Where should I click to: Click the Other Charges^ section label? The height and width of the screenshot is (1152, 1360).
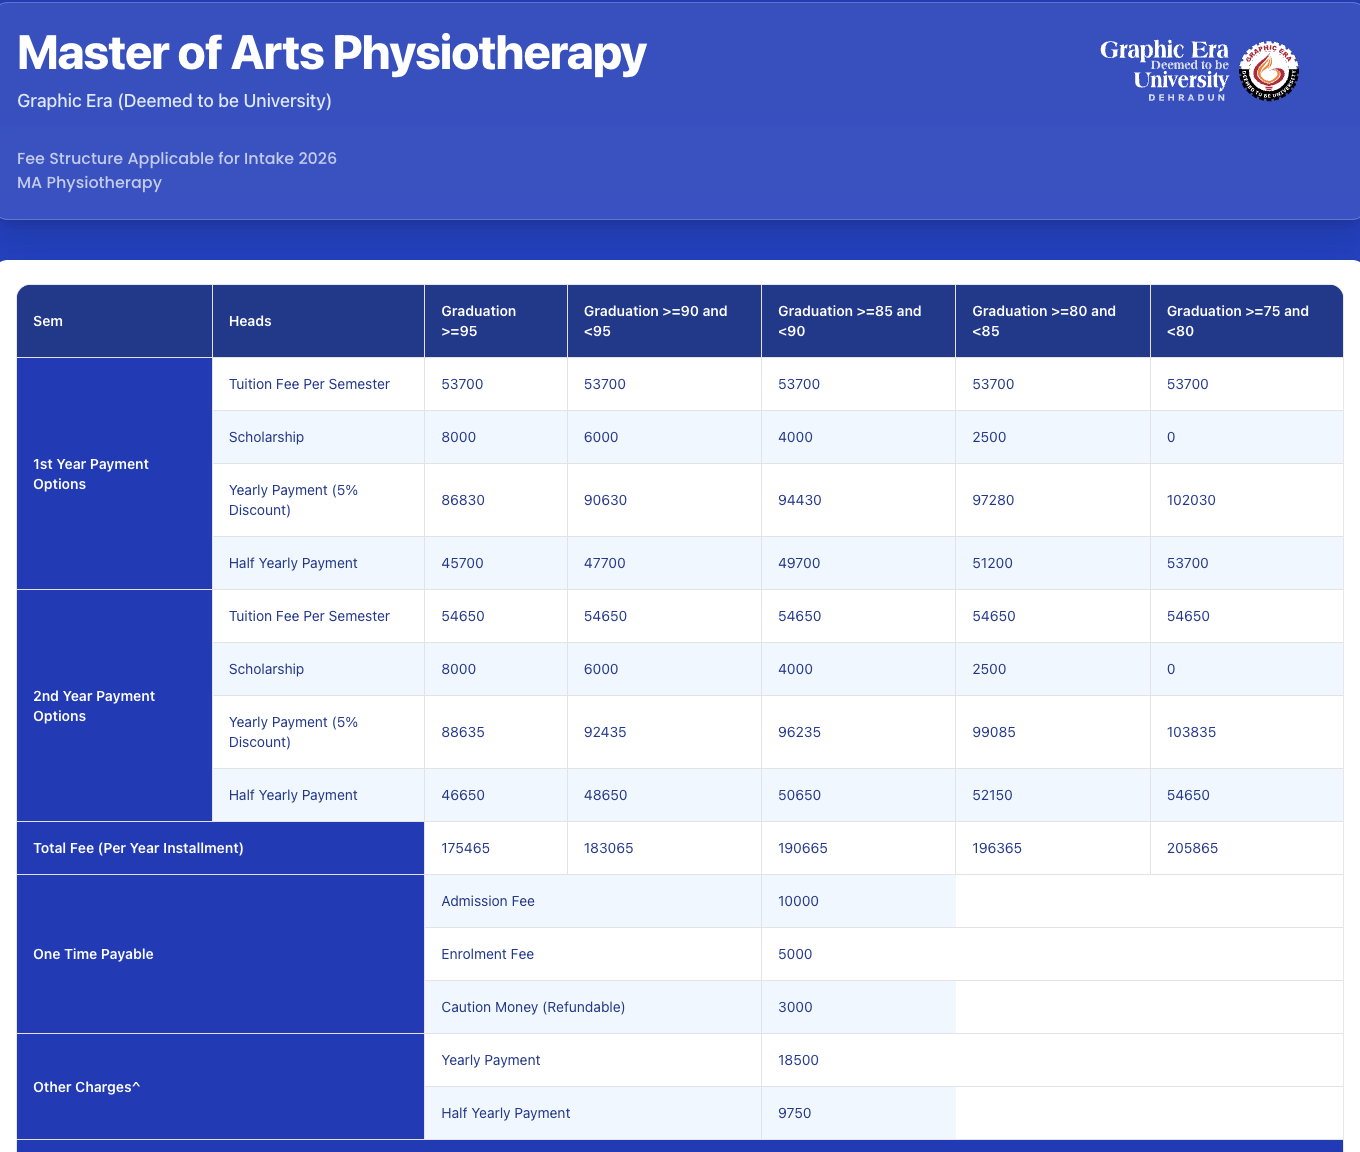(86, 1087)
